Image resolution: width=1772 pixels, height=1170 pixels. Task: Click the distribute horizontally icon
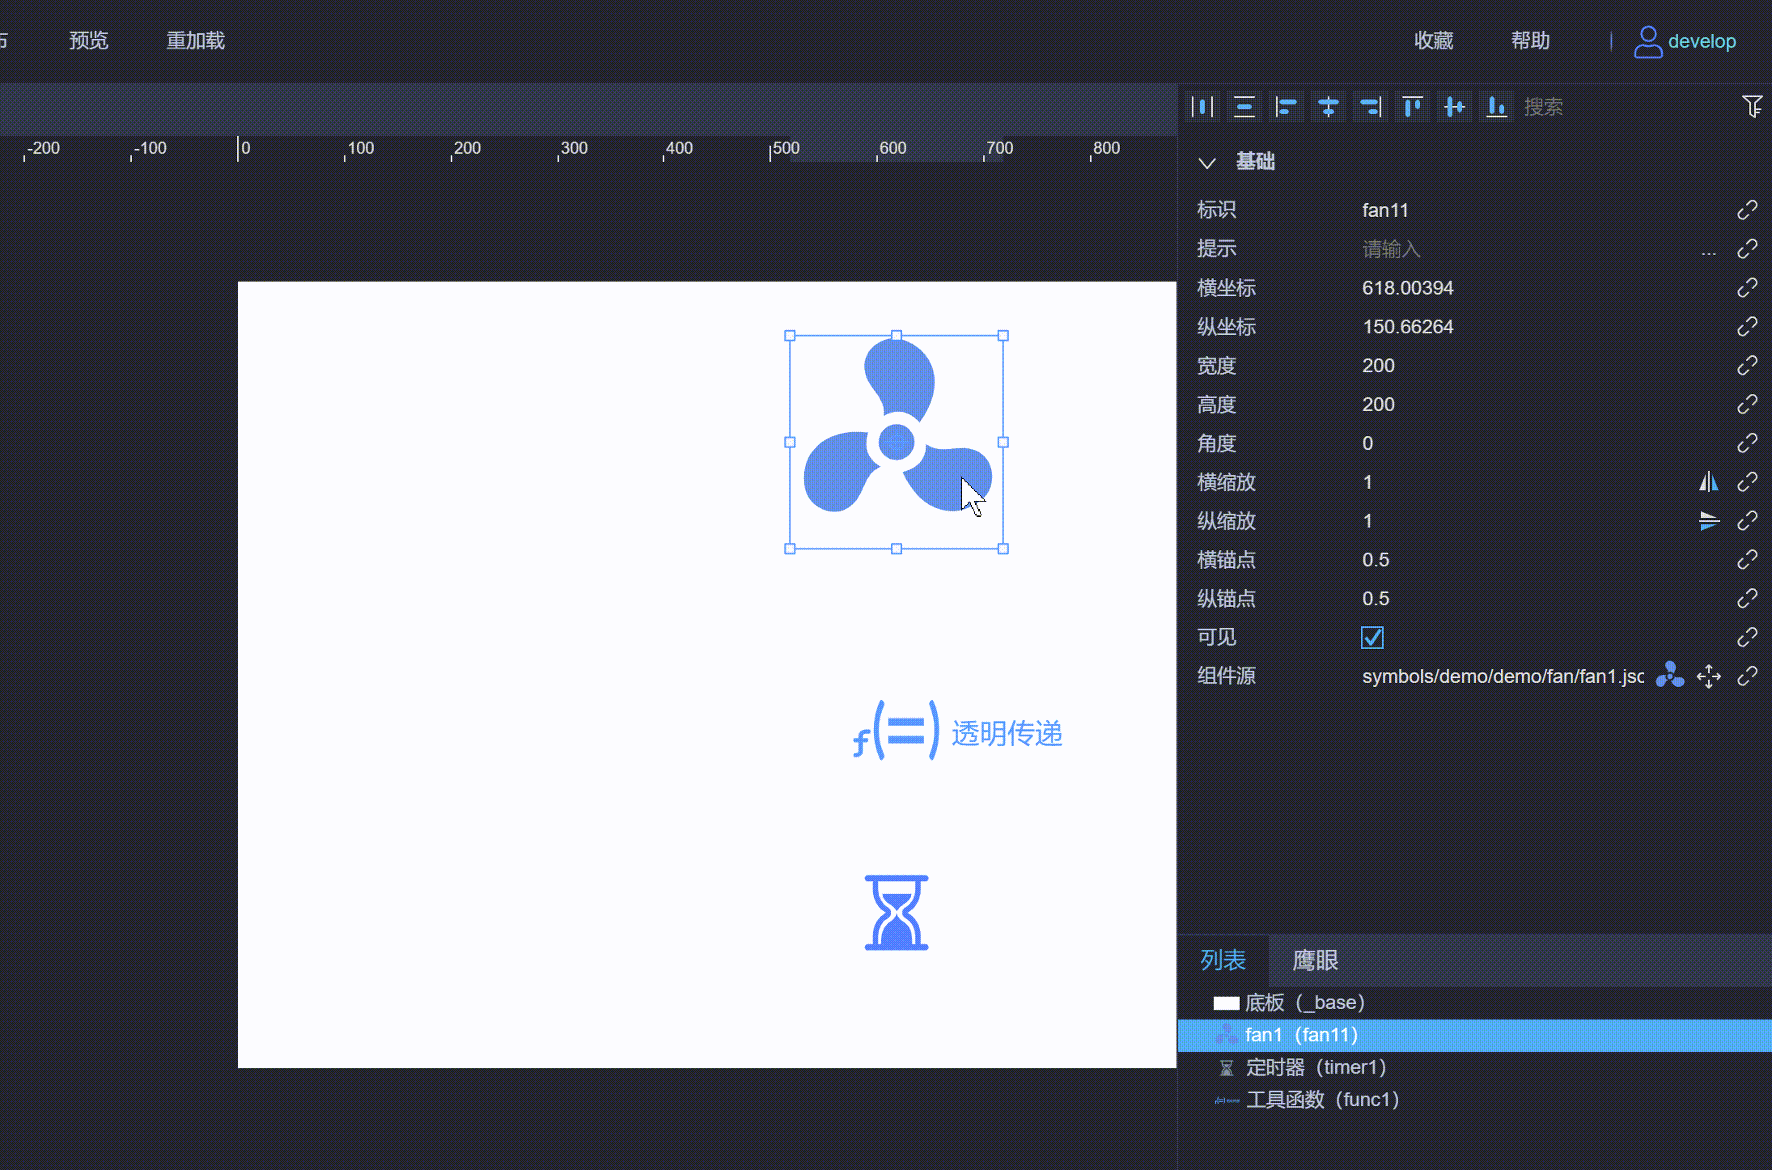(1203, 107)
